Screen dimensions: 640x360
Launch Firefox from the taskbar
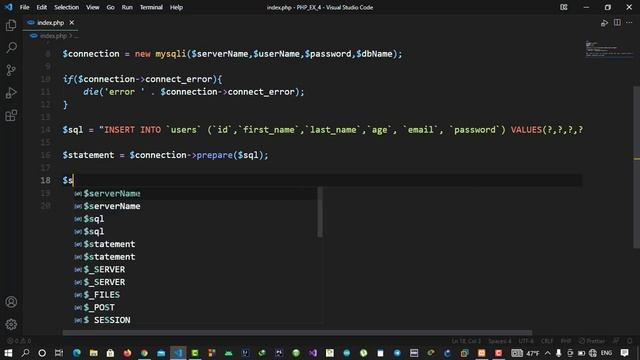coord(127,353)
